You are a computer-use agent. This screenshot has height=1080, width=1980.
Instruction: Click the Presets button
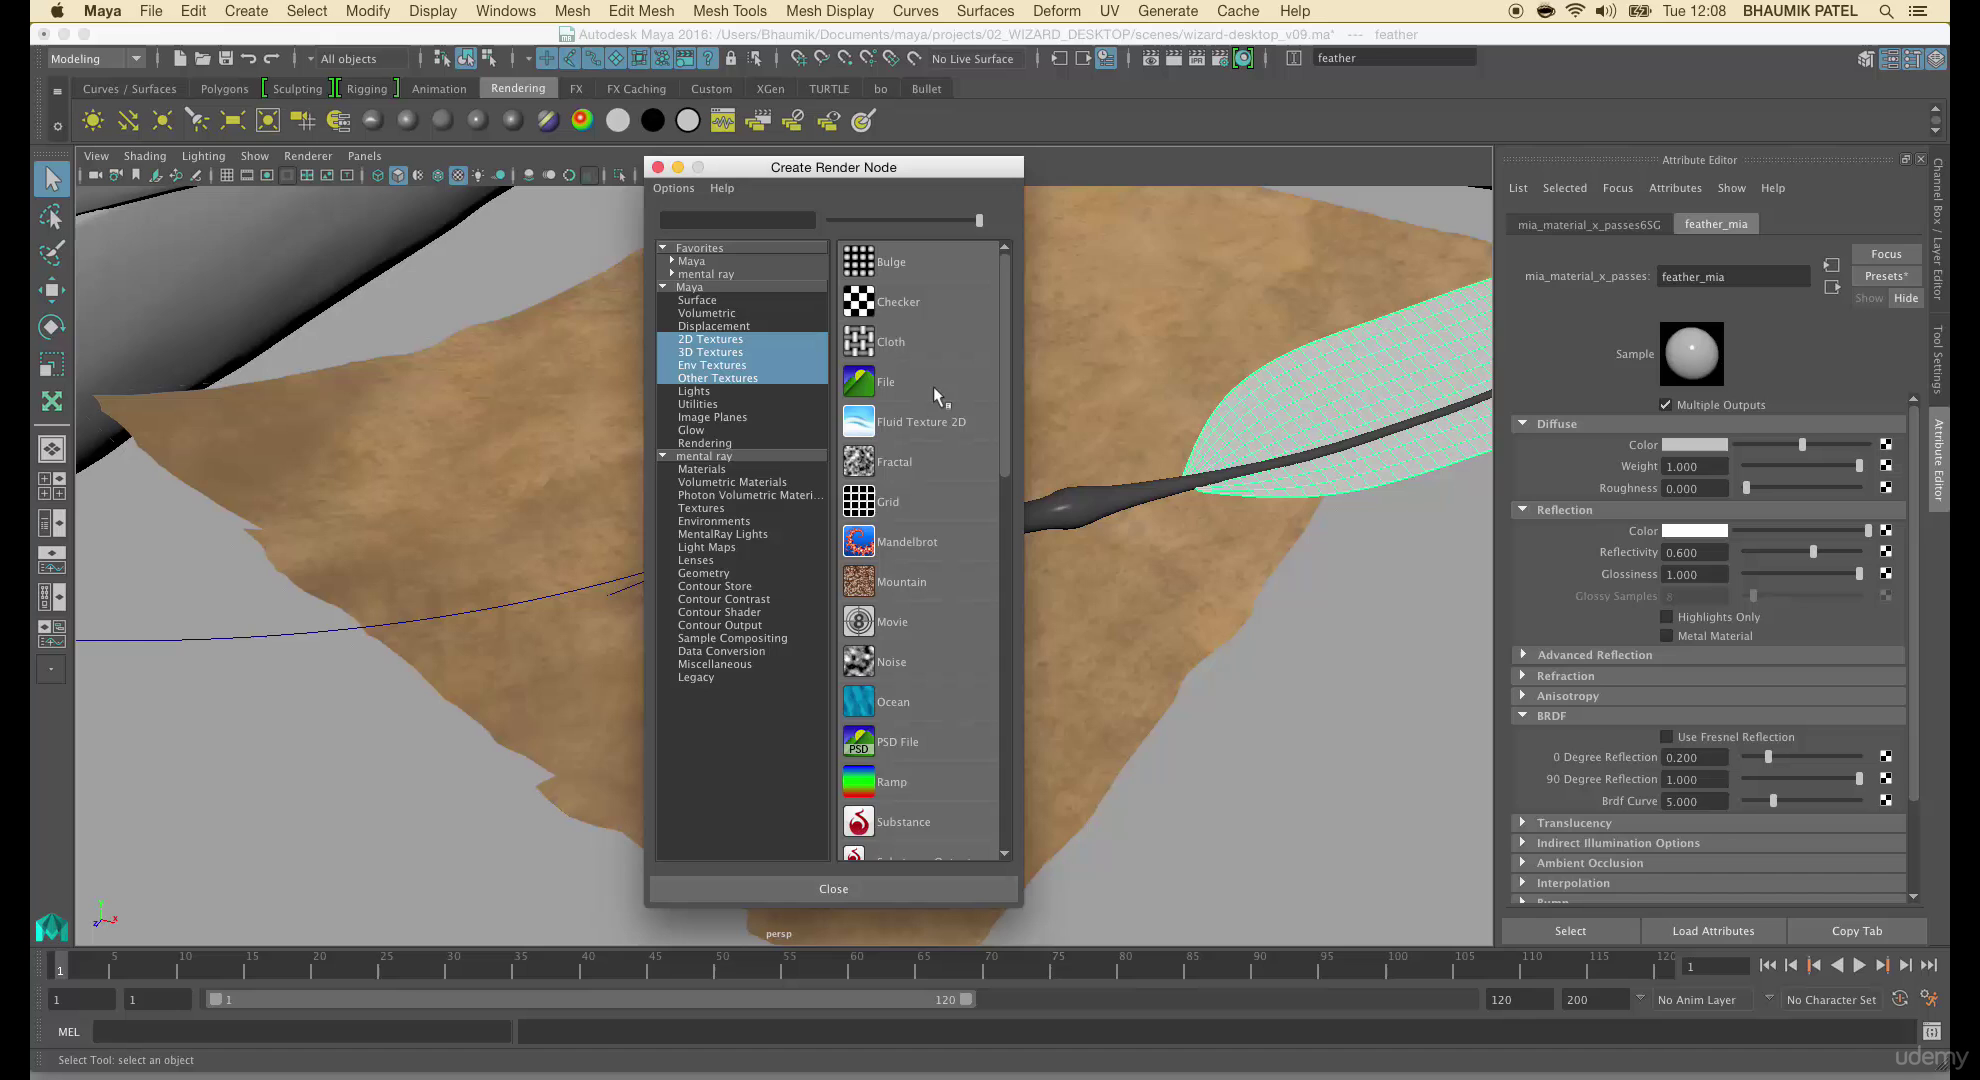pyautogui.click(x=1886, y=276)
